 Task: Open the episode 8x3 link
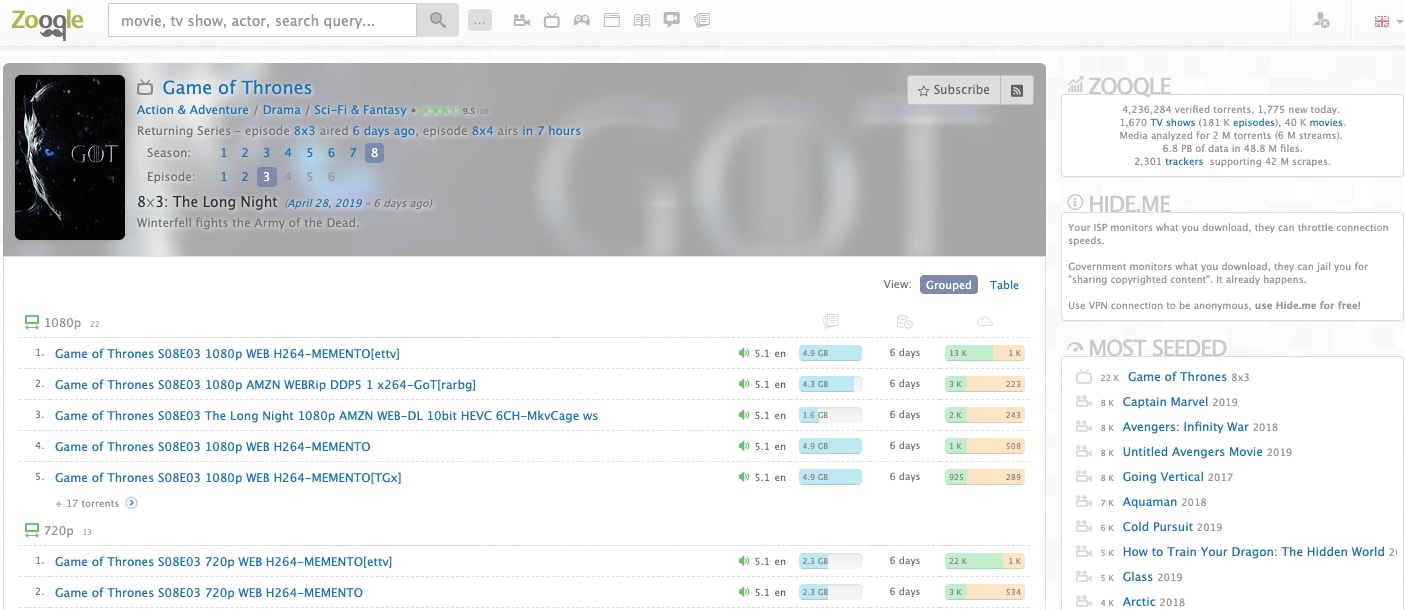coord(305,131)
